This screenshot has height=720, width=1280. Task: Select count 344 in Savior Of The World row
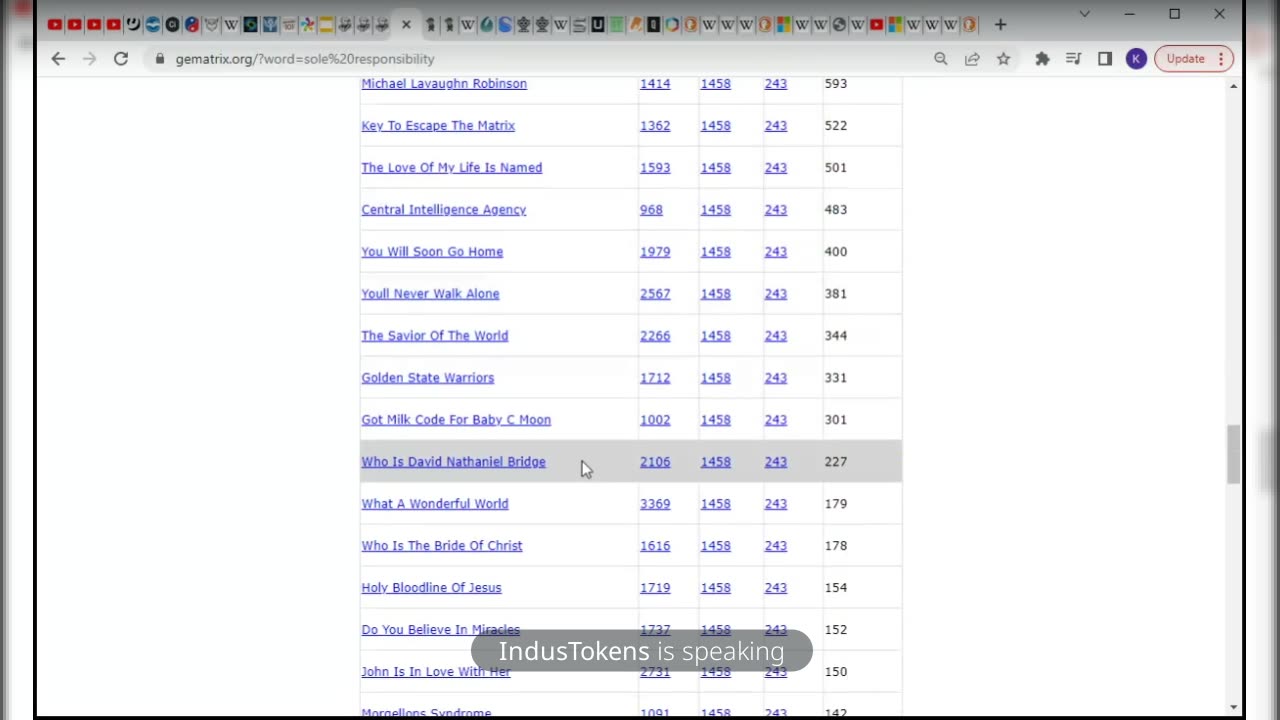click(x=836, y=336)
